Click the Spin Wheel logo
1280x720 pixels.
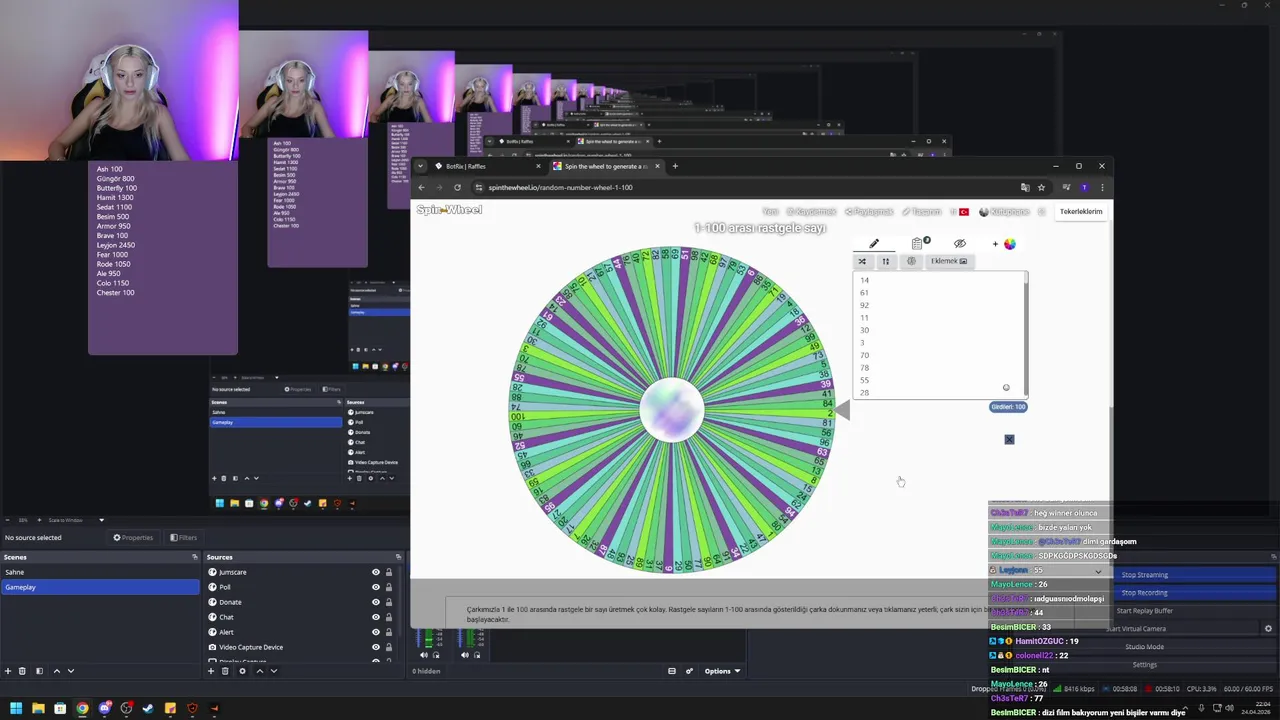click(x=449, y=210)
